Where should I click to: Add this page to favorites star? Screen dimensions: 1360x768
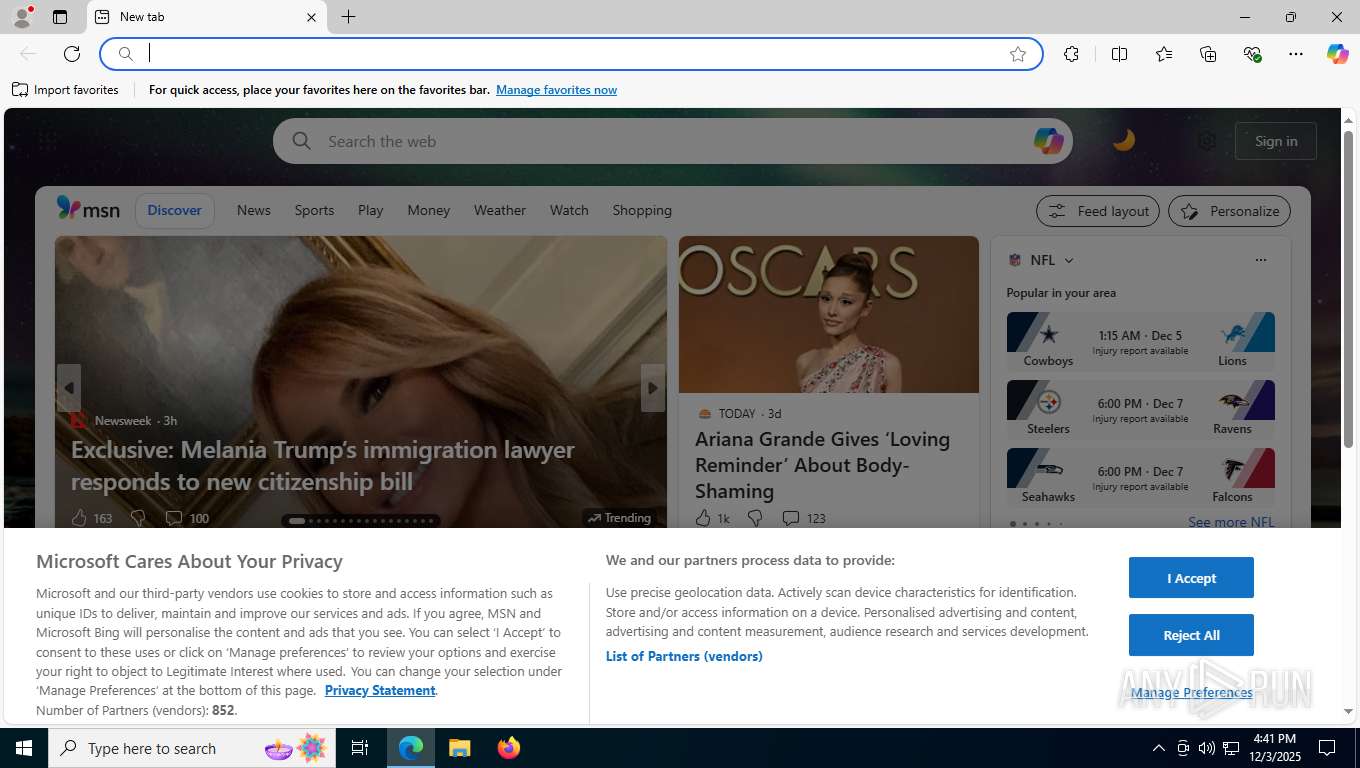click(x=1018, y=54)
